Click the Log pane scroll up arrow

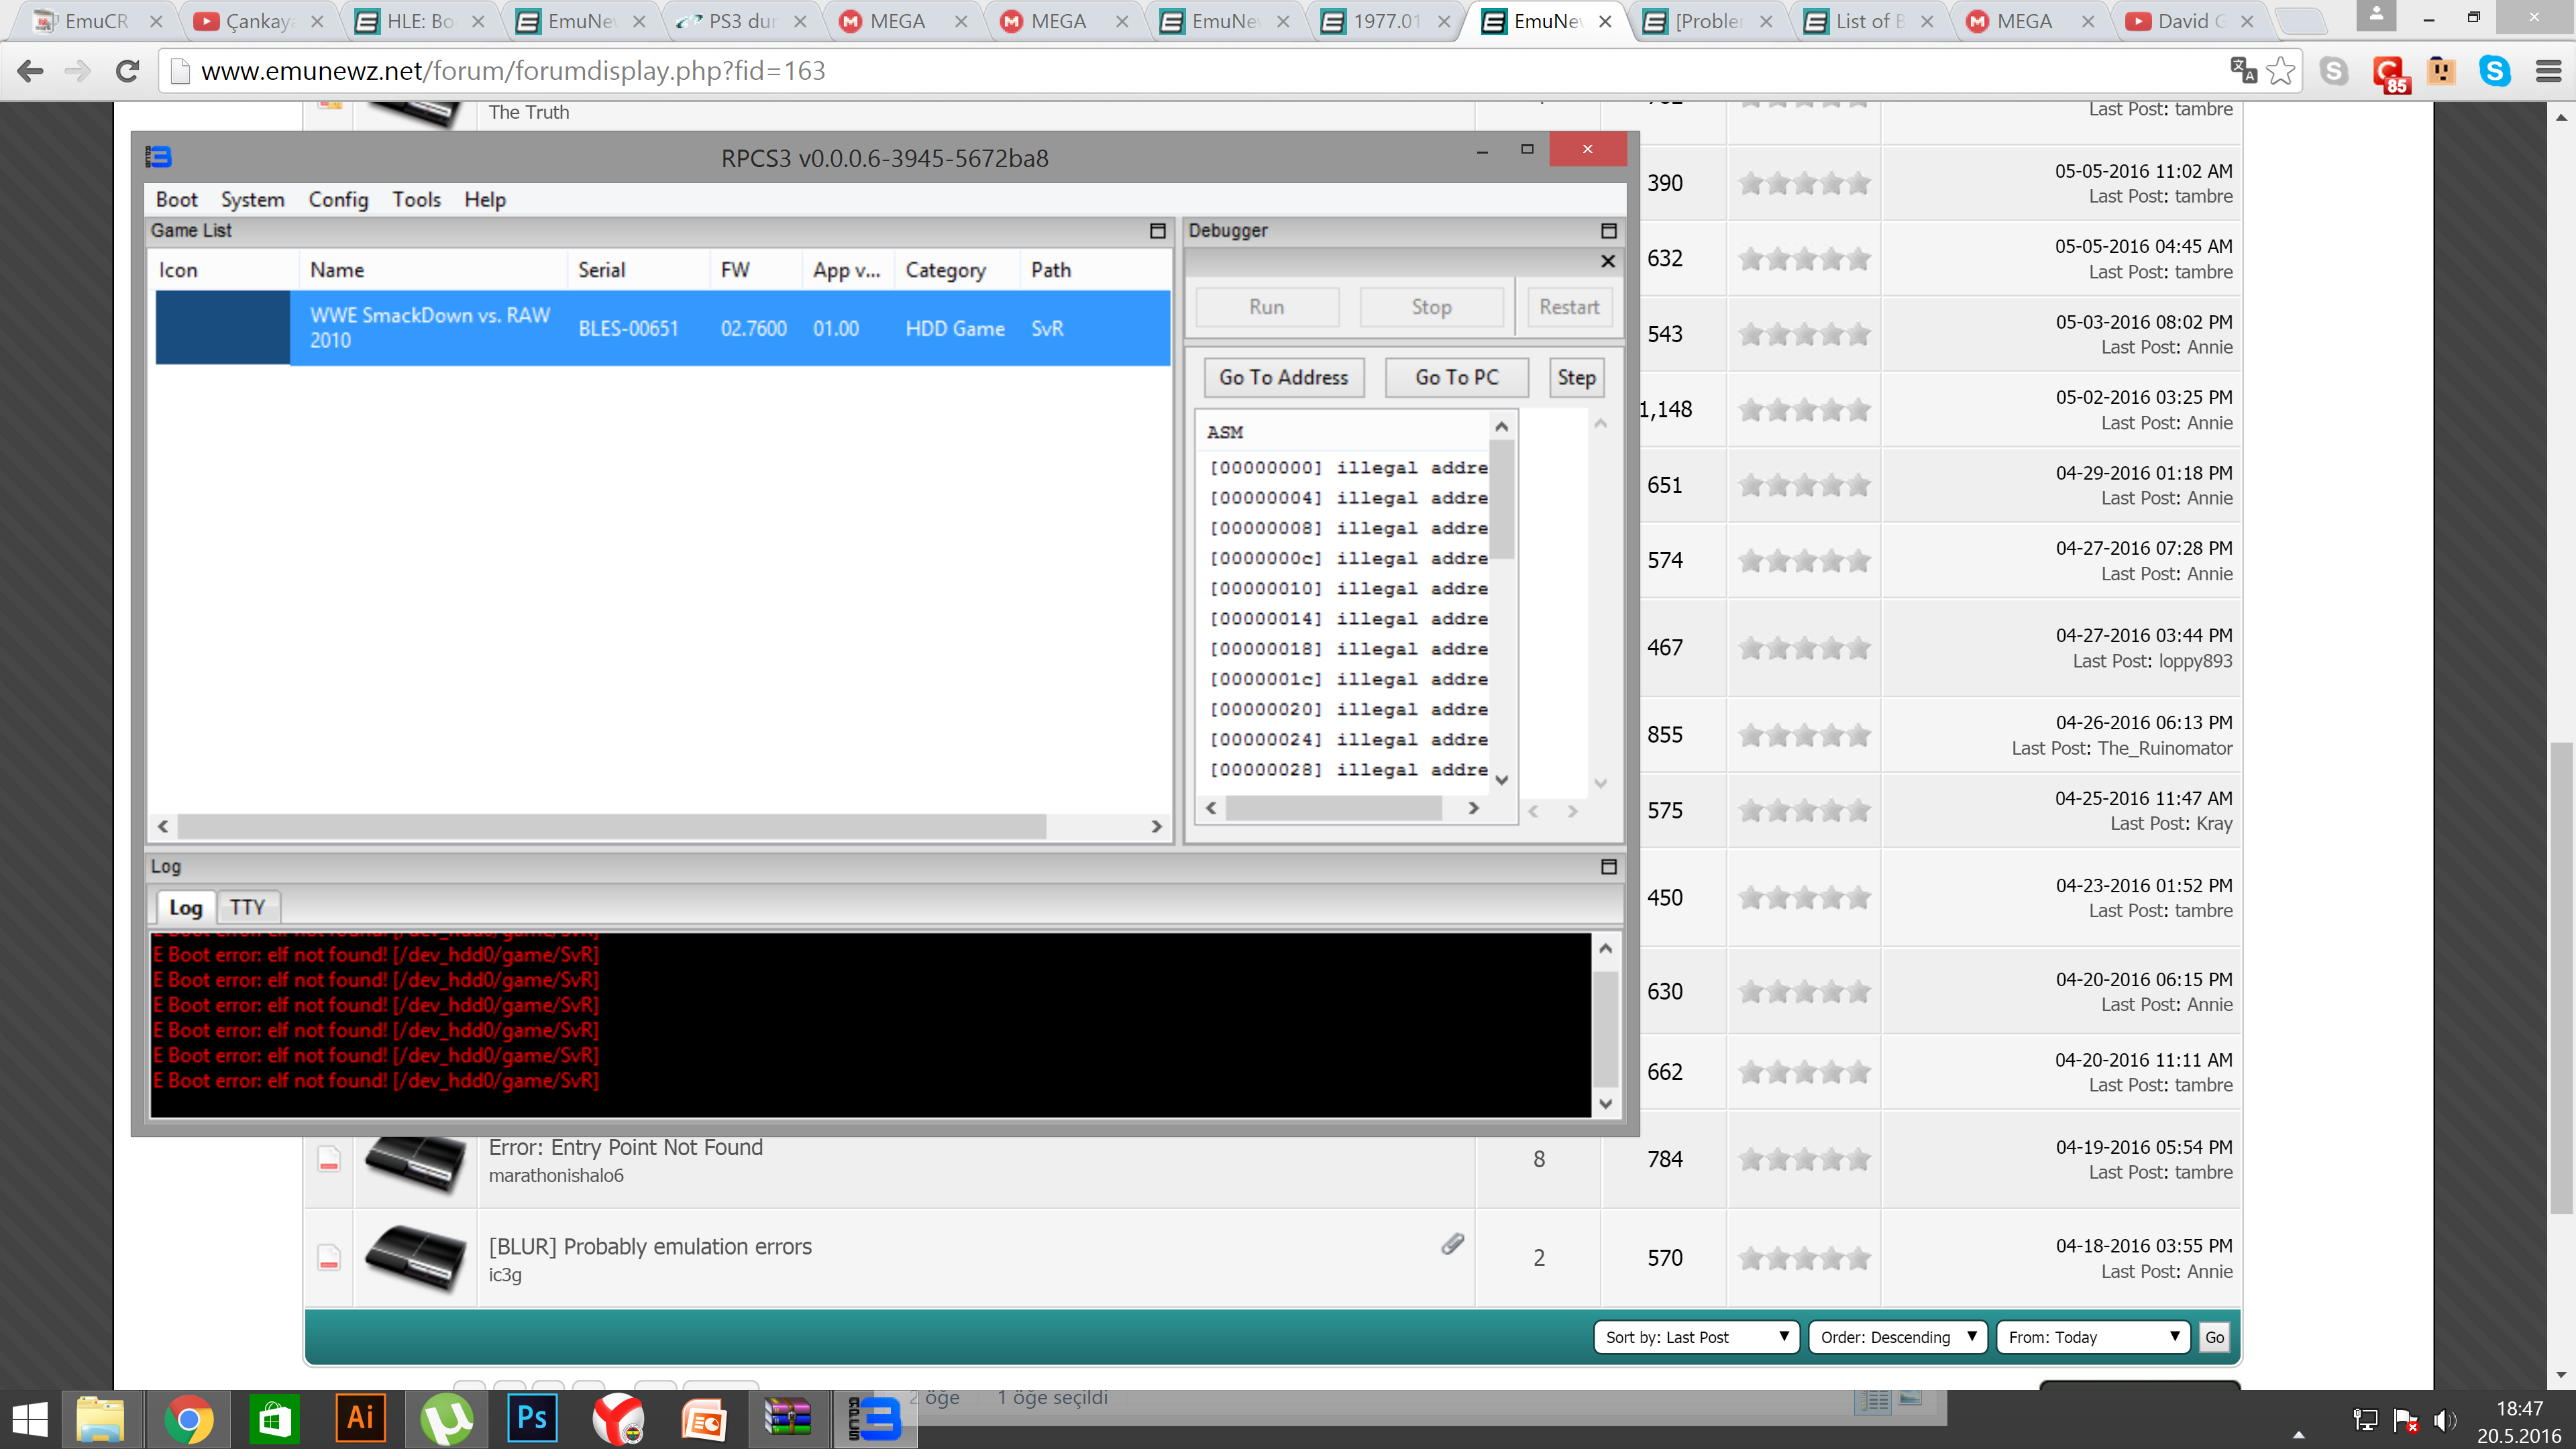(x=1606, y=948)
